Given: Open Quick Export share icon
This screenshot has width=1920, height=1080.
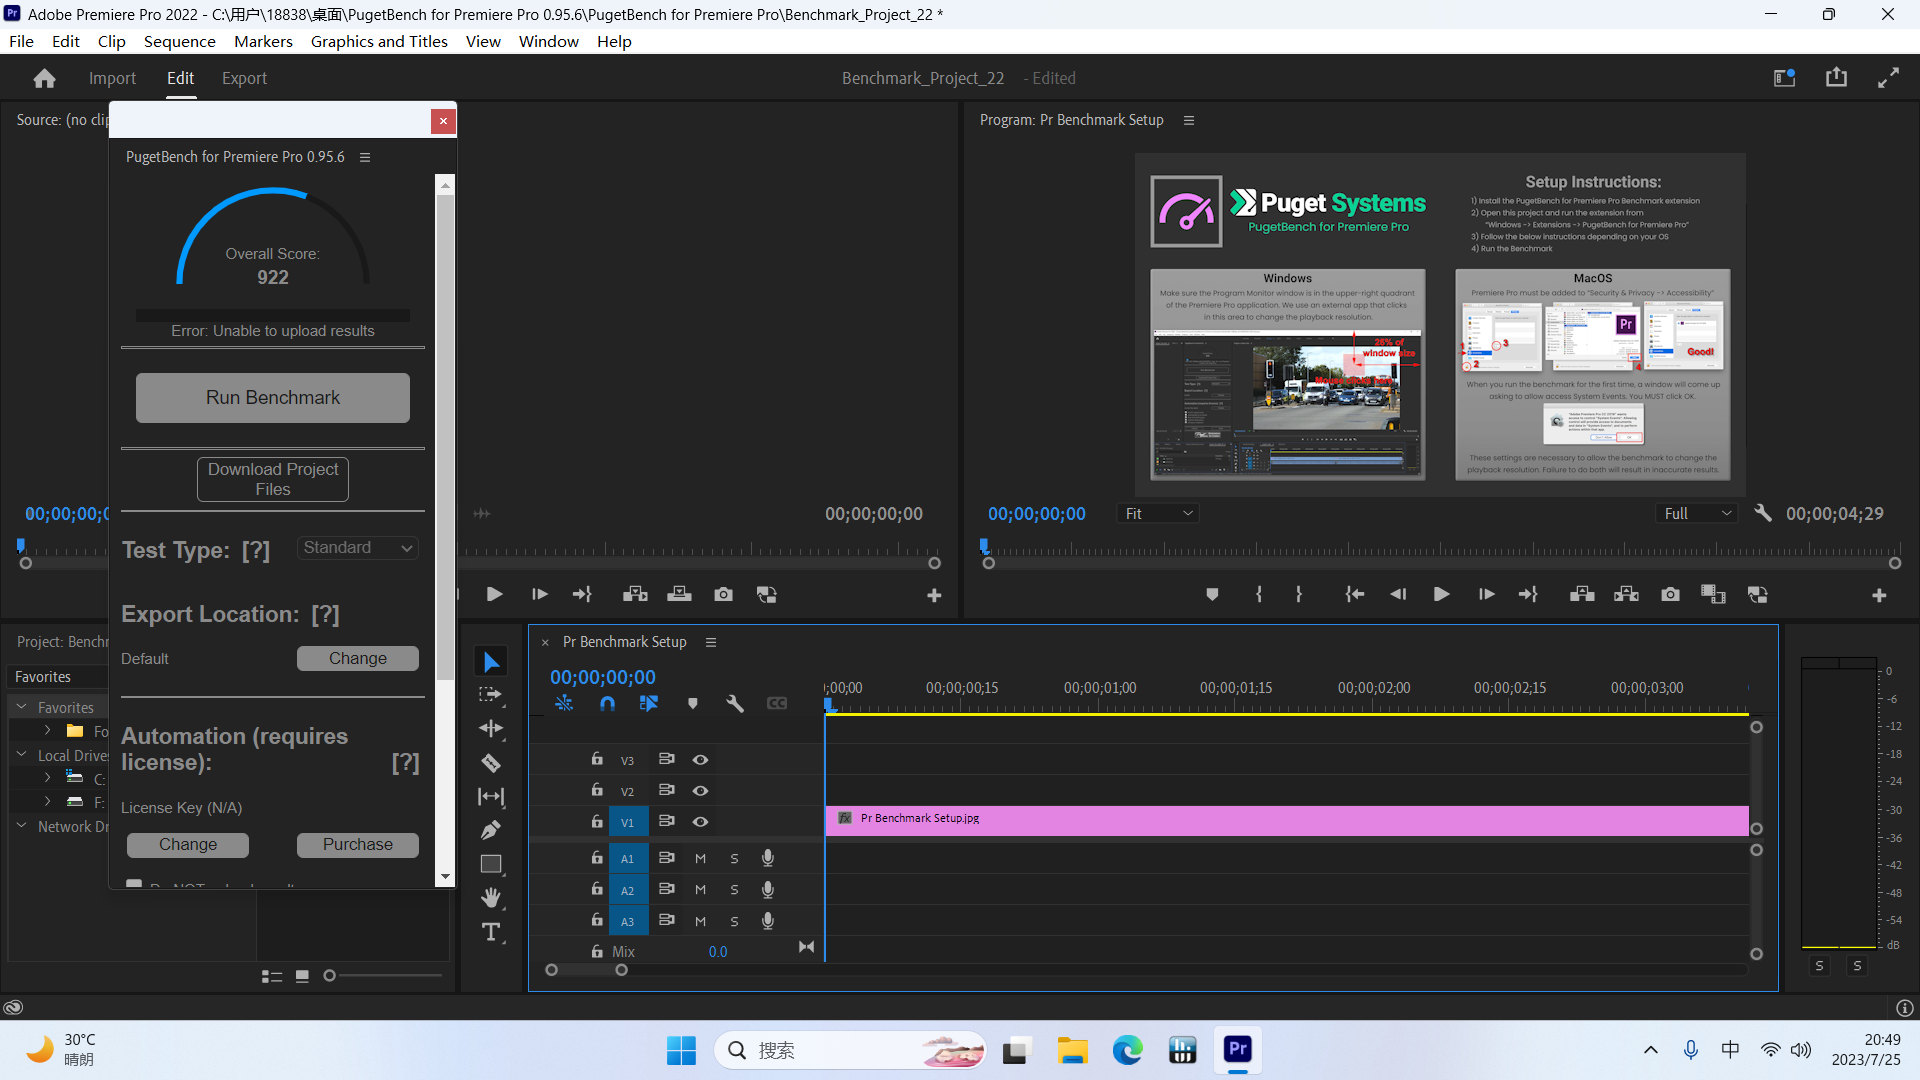Looking at the screenshot, I should [1836, 78].
